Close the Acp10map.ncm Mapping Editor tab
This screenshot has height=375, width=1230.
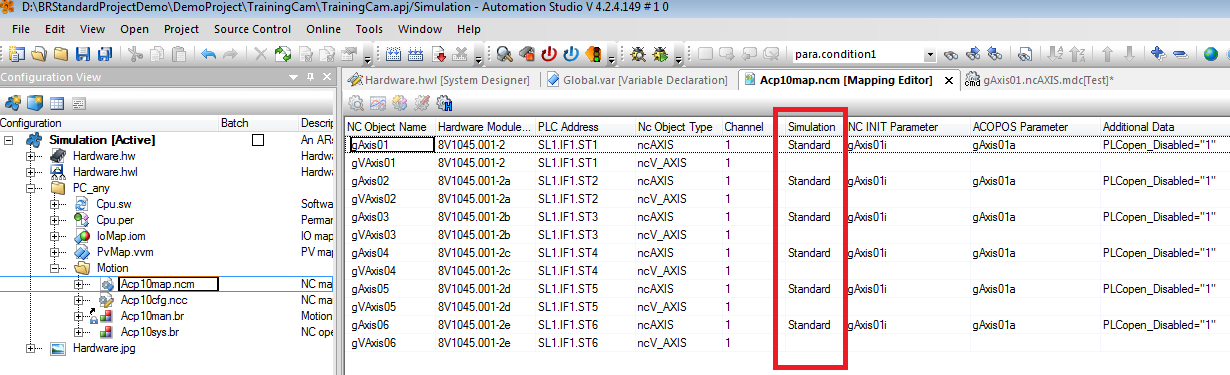pyautogui.click(x=949, y=81)
